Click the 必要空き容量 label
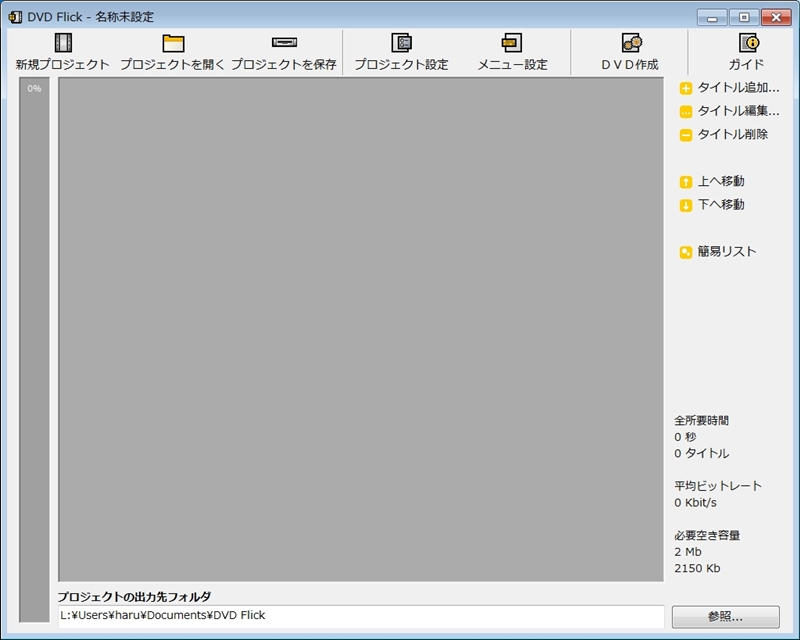800x640 pixels. pyautogui.click(x=707, y=535)
